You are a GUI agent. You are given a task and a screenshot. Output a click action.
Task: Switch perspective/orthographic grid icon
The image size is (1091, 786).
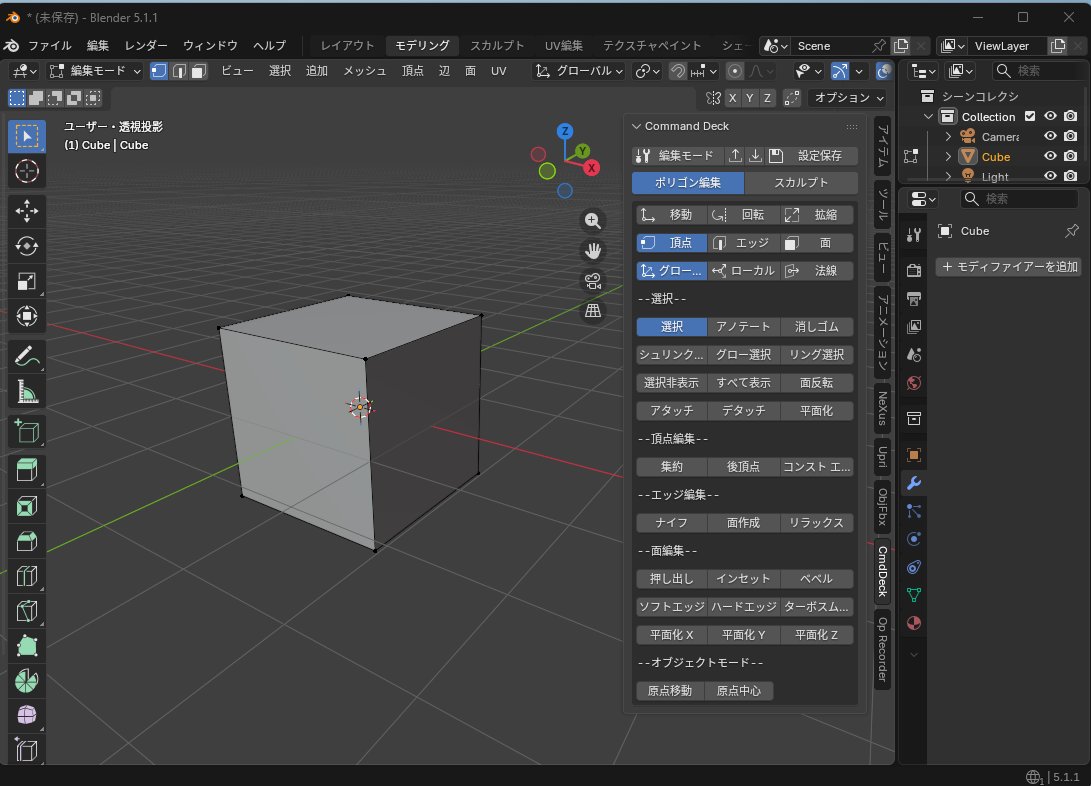click(593, 311)
